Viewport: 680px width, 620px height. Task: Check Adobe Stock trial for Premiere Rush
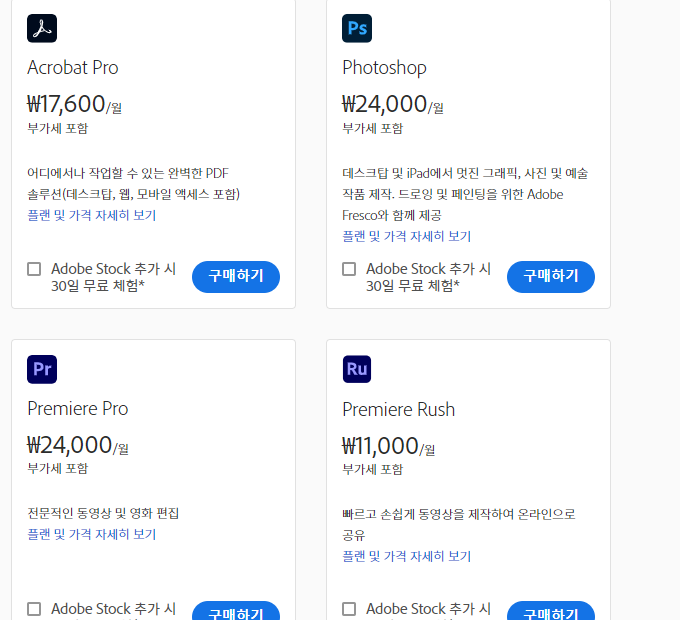pyautogui.click(x=349, y=609)
